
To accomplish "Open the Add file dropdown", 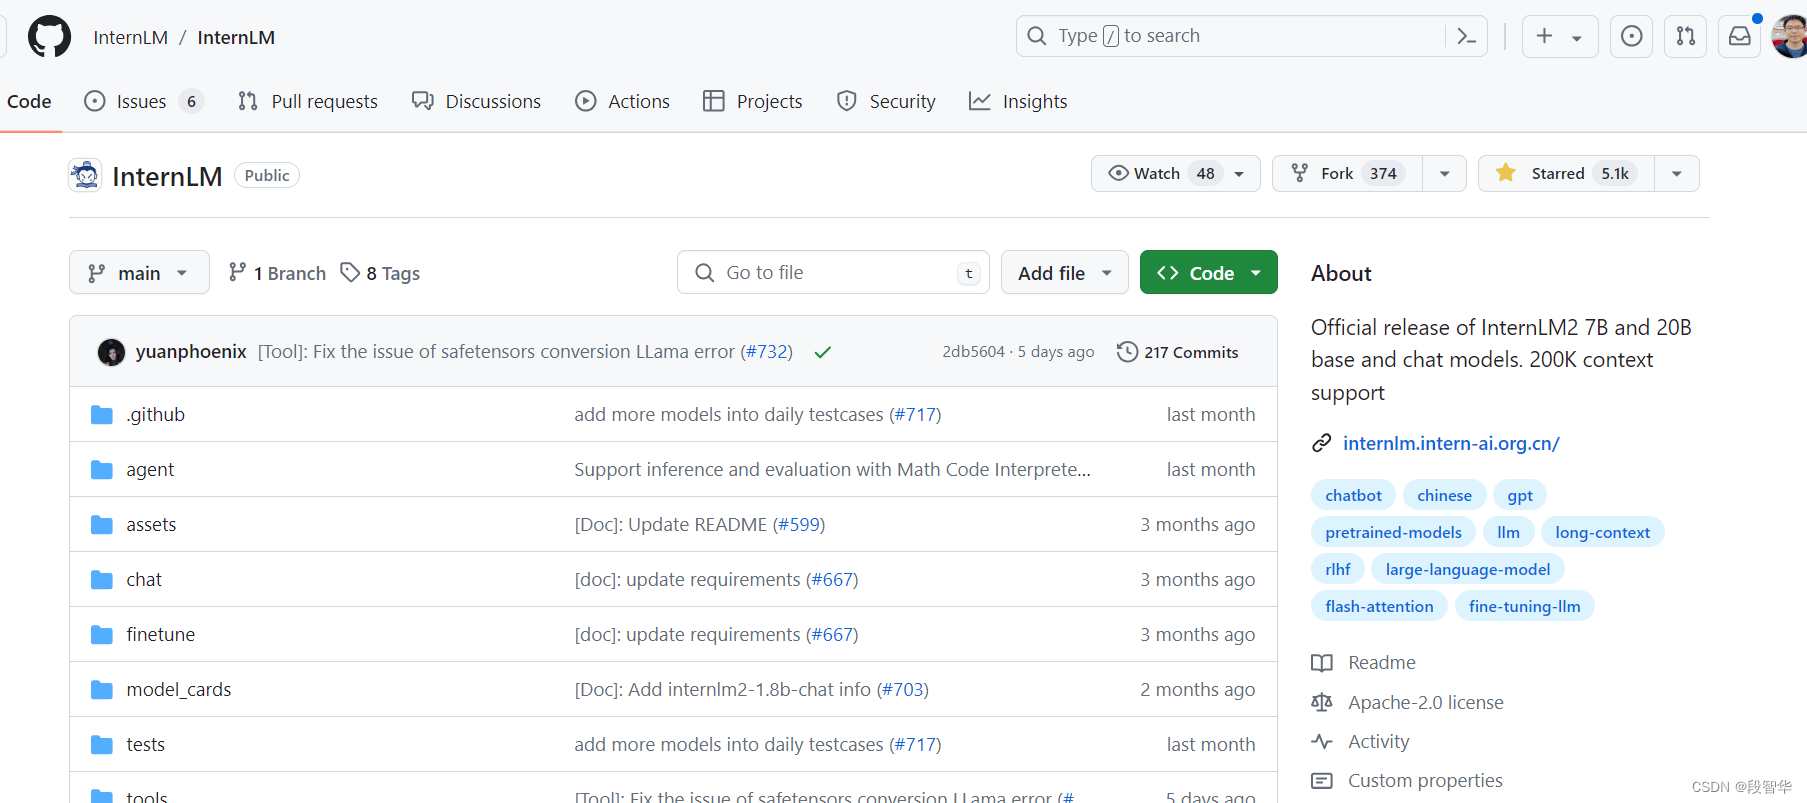I will pyautogui.click(x=1064, y=273).
